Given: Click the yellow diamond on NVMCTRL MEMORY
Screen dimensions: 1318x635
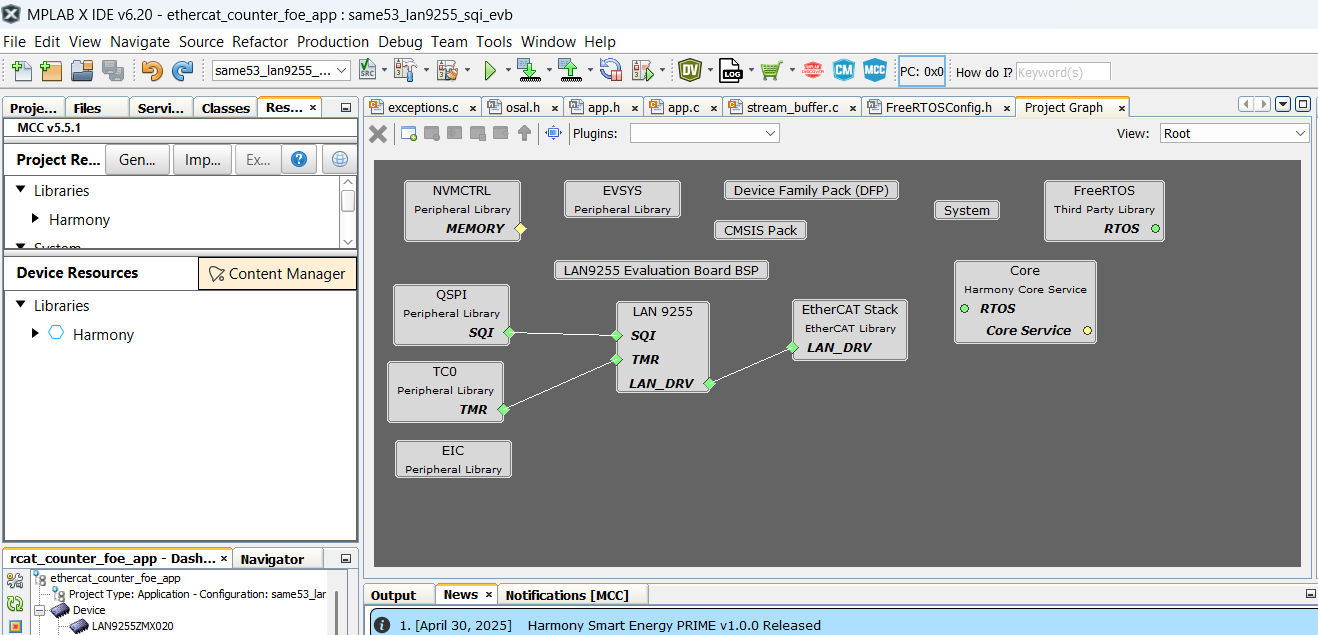Looking at the screenshot, I should coord(520,229).
